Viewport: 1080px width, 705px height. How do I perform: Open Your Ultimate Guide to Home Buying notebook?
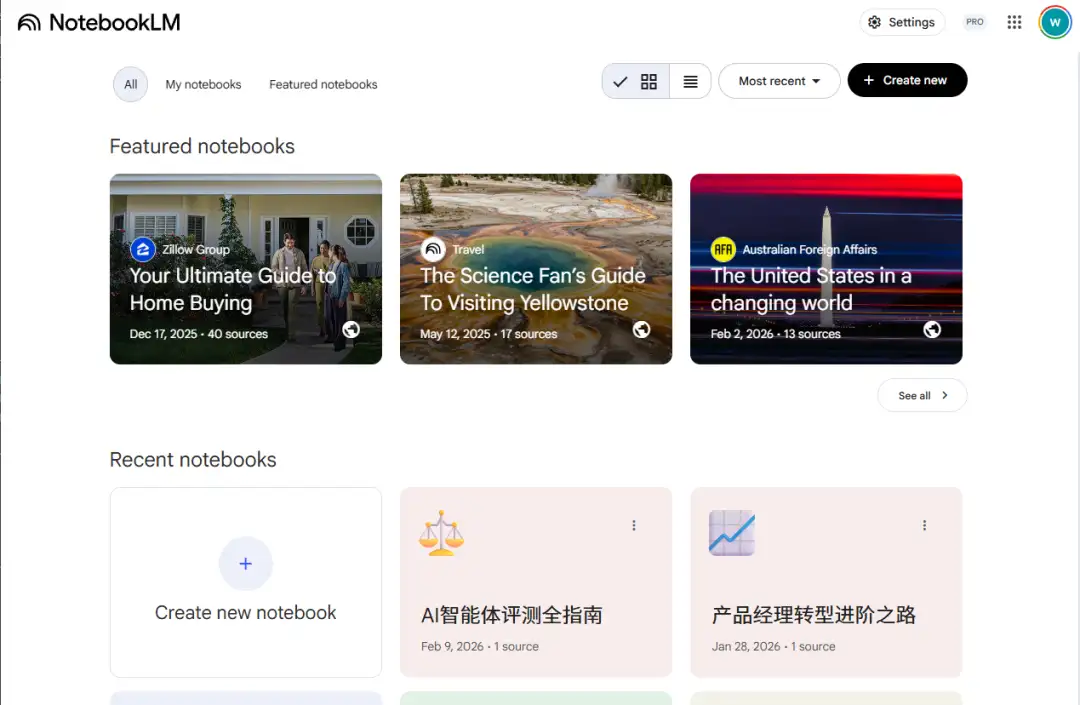click(246, 269)
